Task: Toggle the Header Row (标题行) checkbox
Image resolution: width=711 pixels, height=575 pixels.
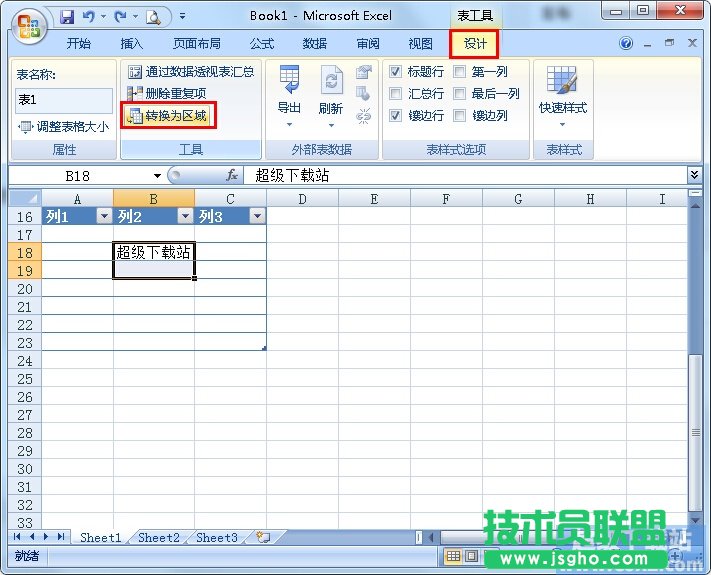Action: tap(396, 72)
